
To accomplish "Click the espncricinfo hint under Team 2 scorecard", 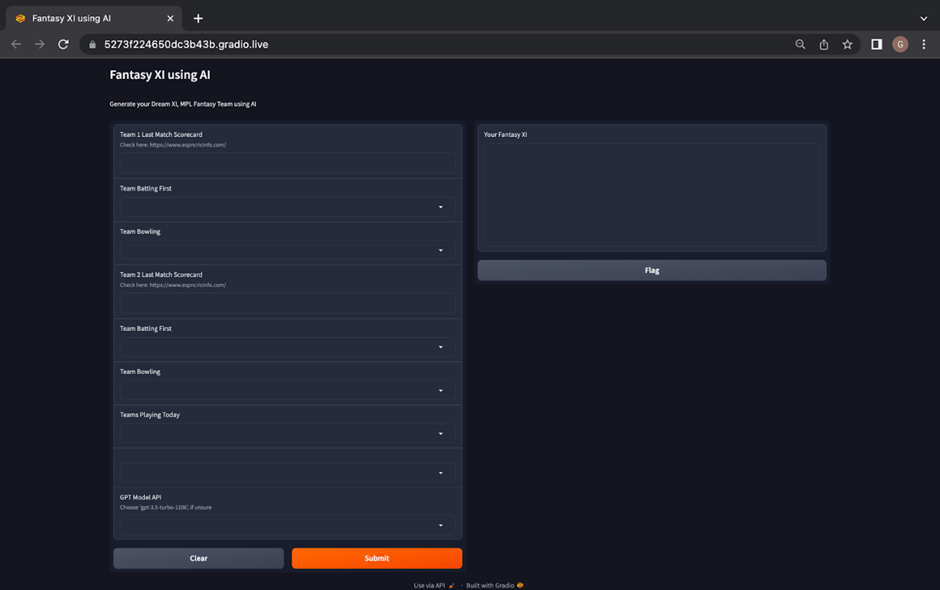I will (x=173, y=285).
